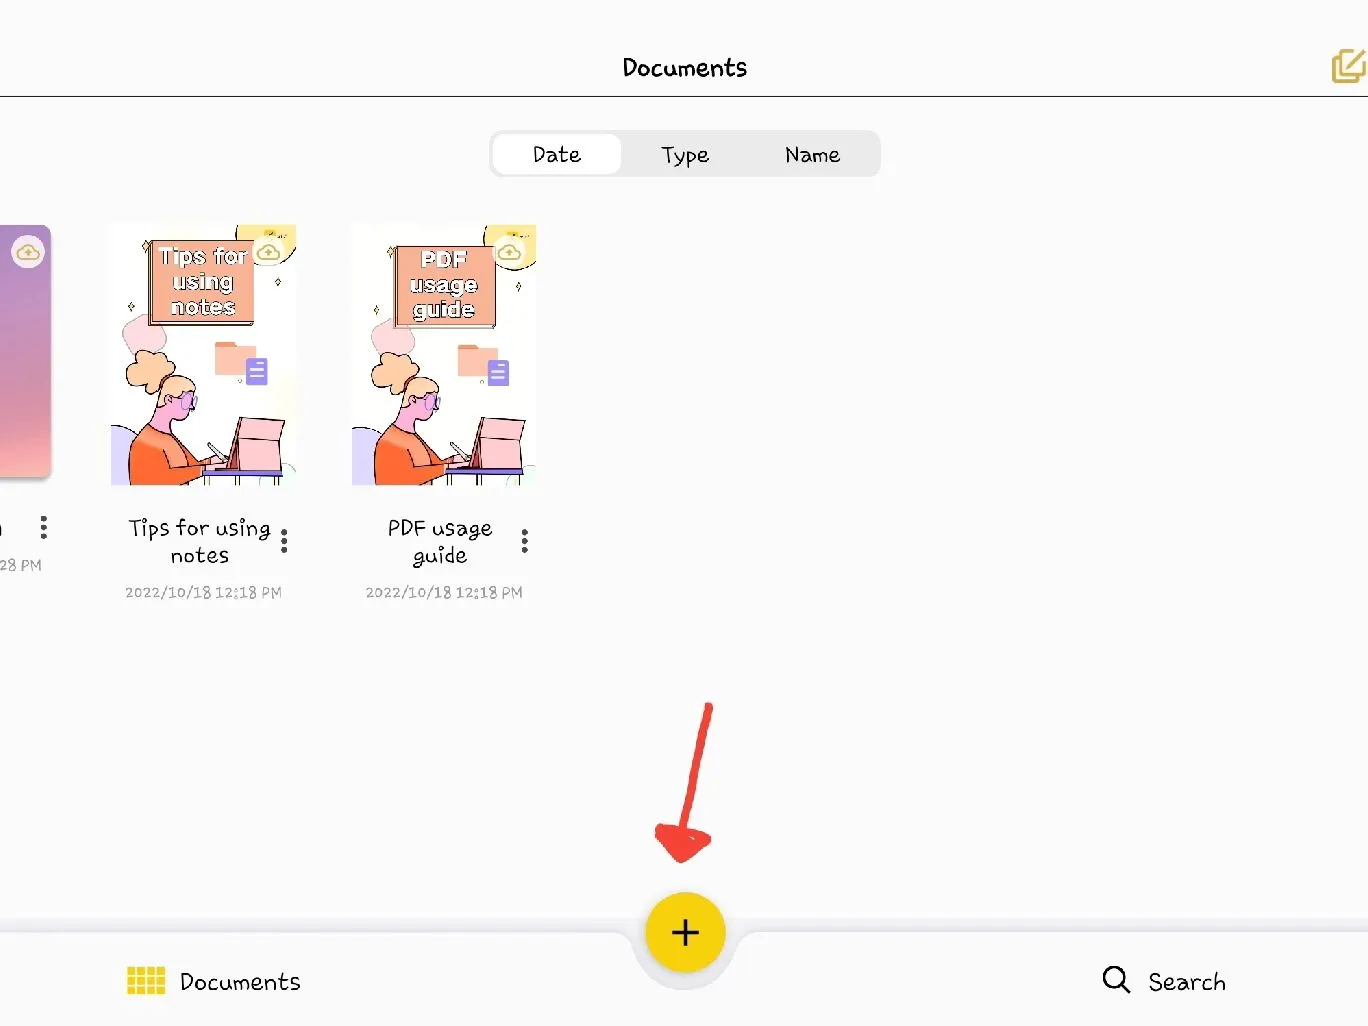
Task: Click the Search magnifier icon
Action: pyautogui.click(x=1115, y=981)
